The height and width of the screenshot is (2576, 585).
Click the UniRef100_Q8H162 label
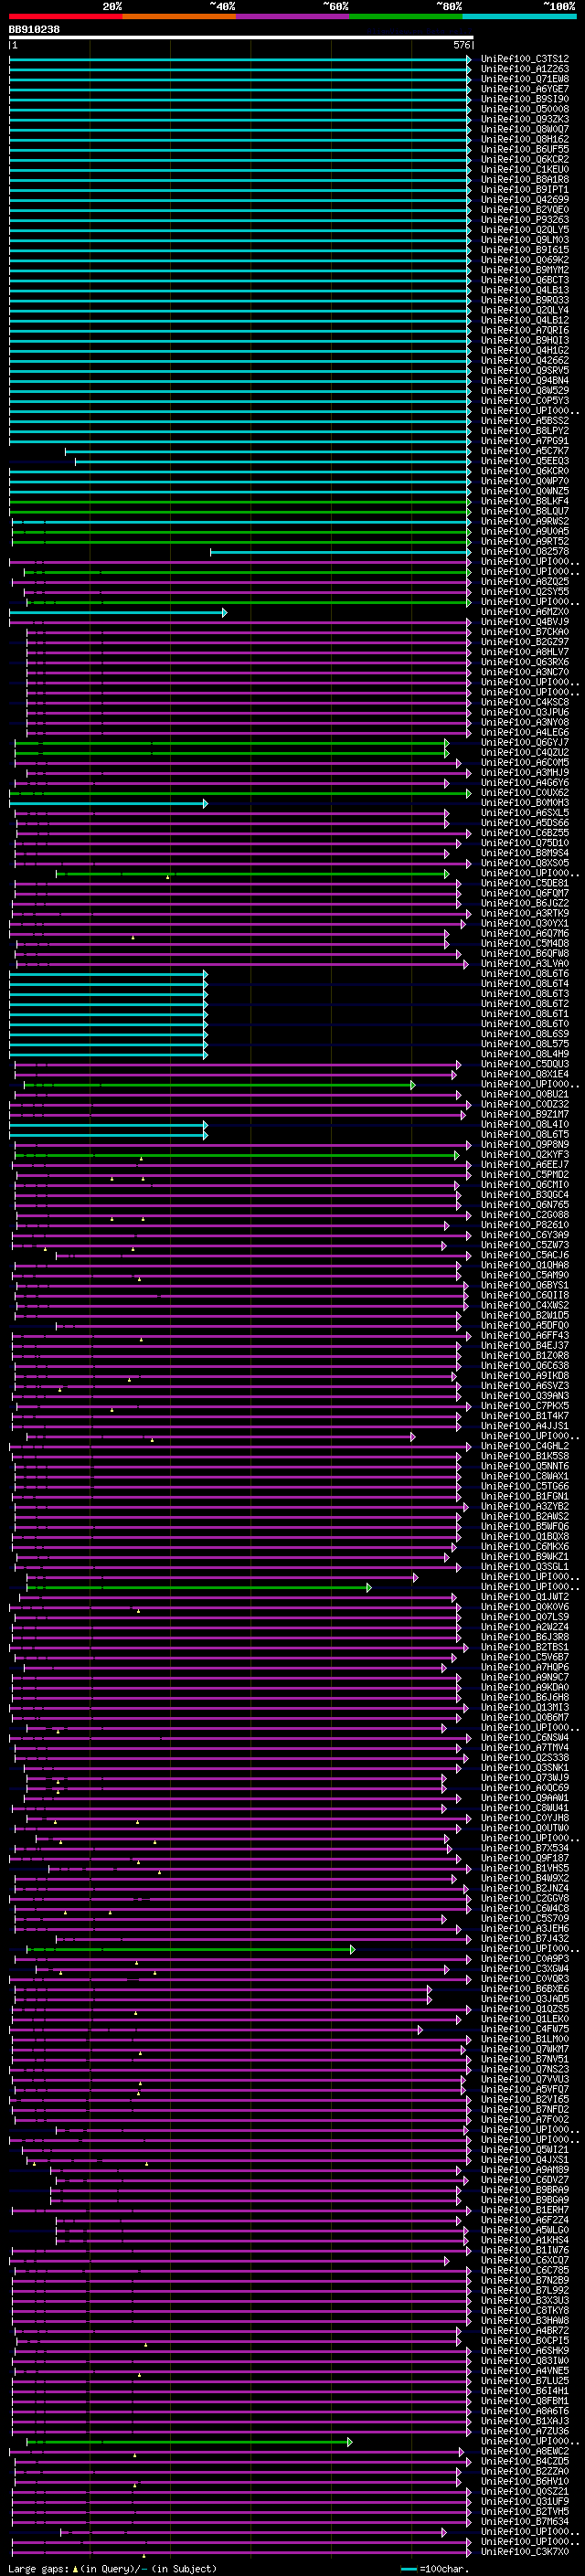pos(525,139)
